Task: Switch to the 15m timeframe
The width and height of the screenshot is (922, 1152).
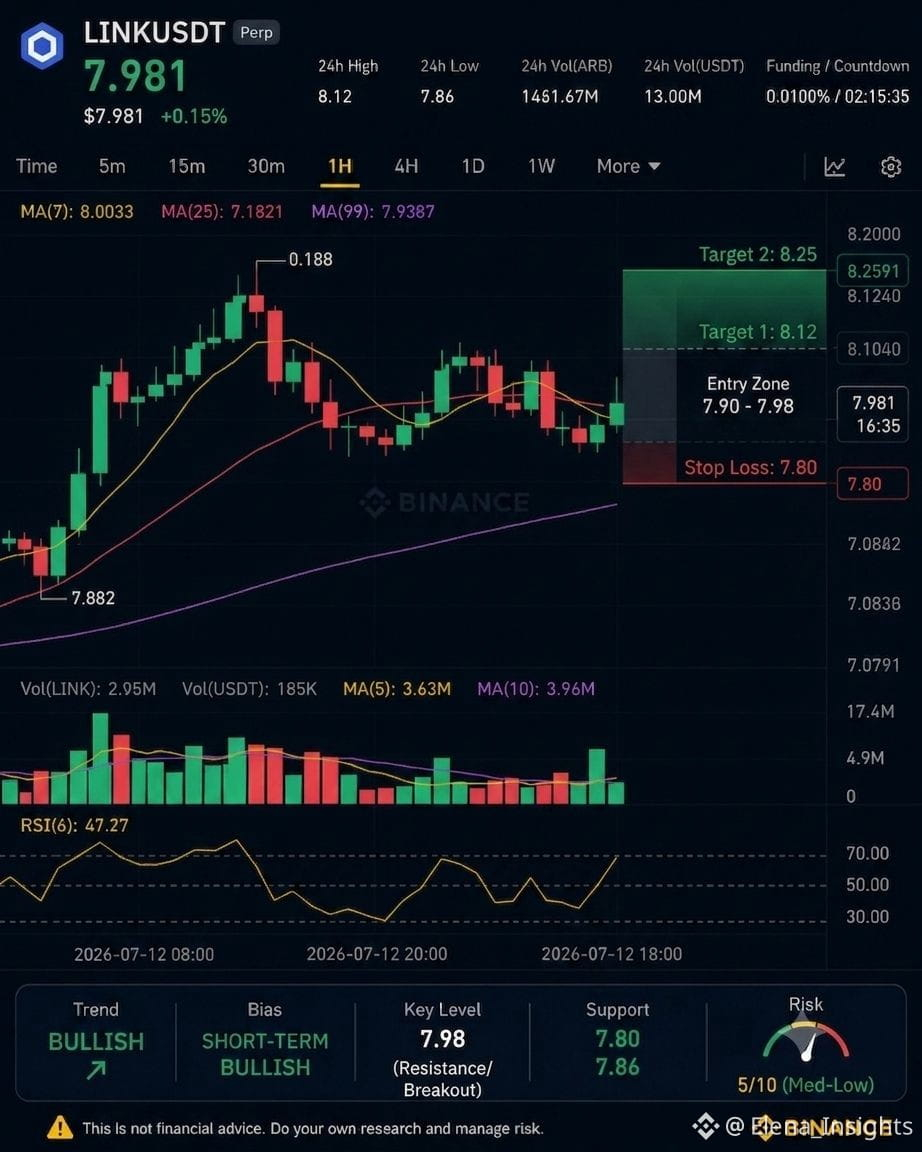Action: 187,166
